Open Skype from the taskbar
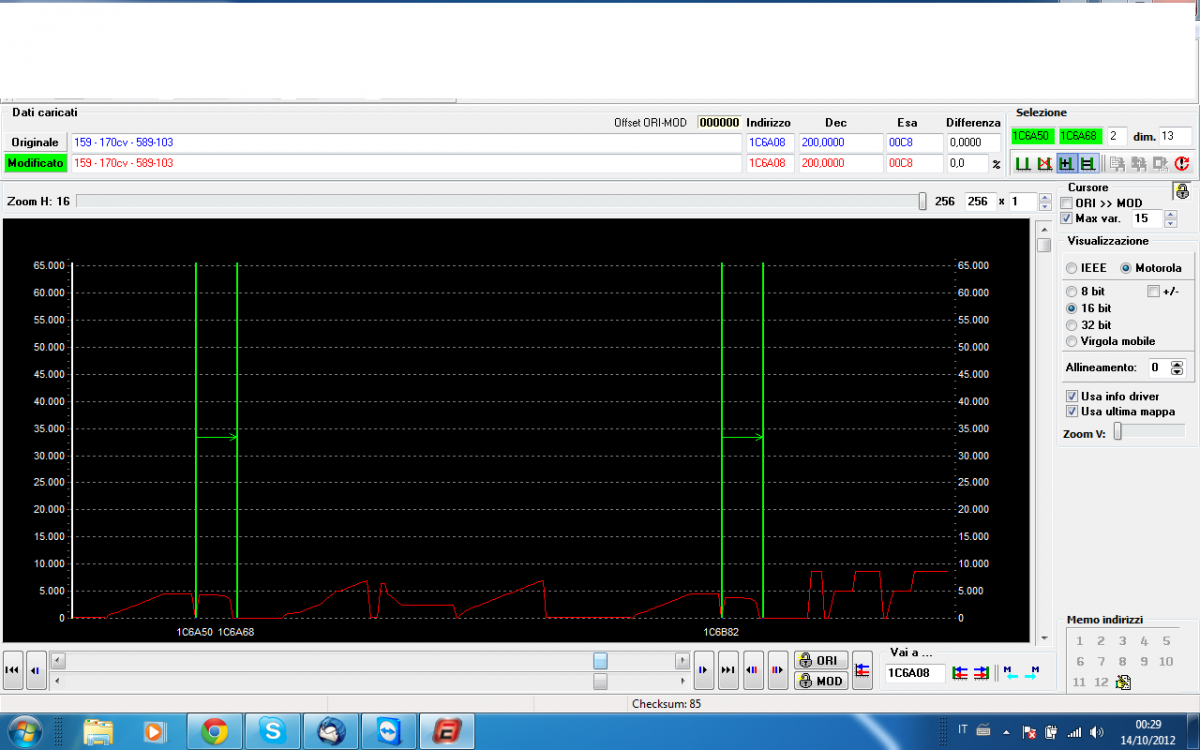Screen dimensions: 1200x750 pyautogui.click(x=272, y=731)
